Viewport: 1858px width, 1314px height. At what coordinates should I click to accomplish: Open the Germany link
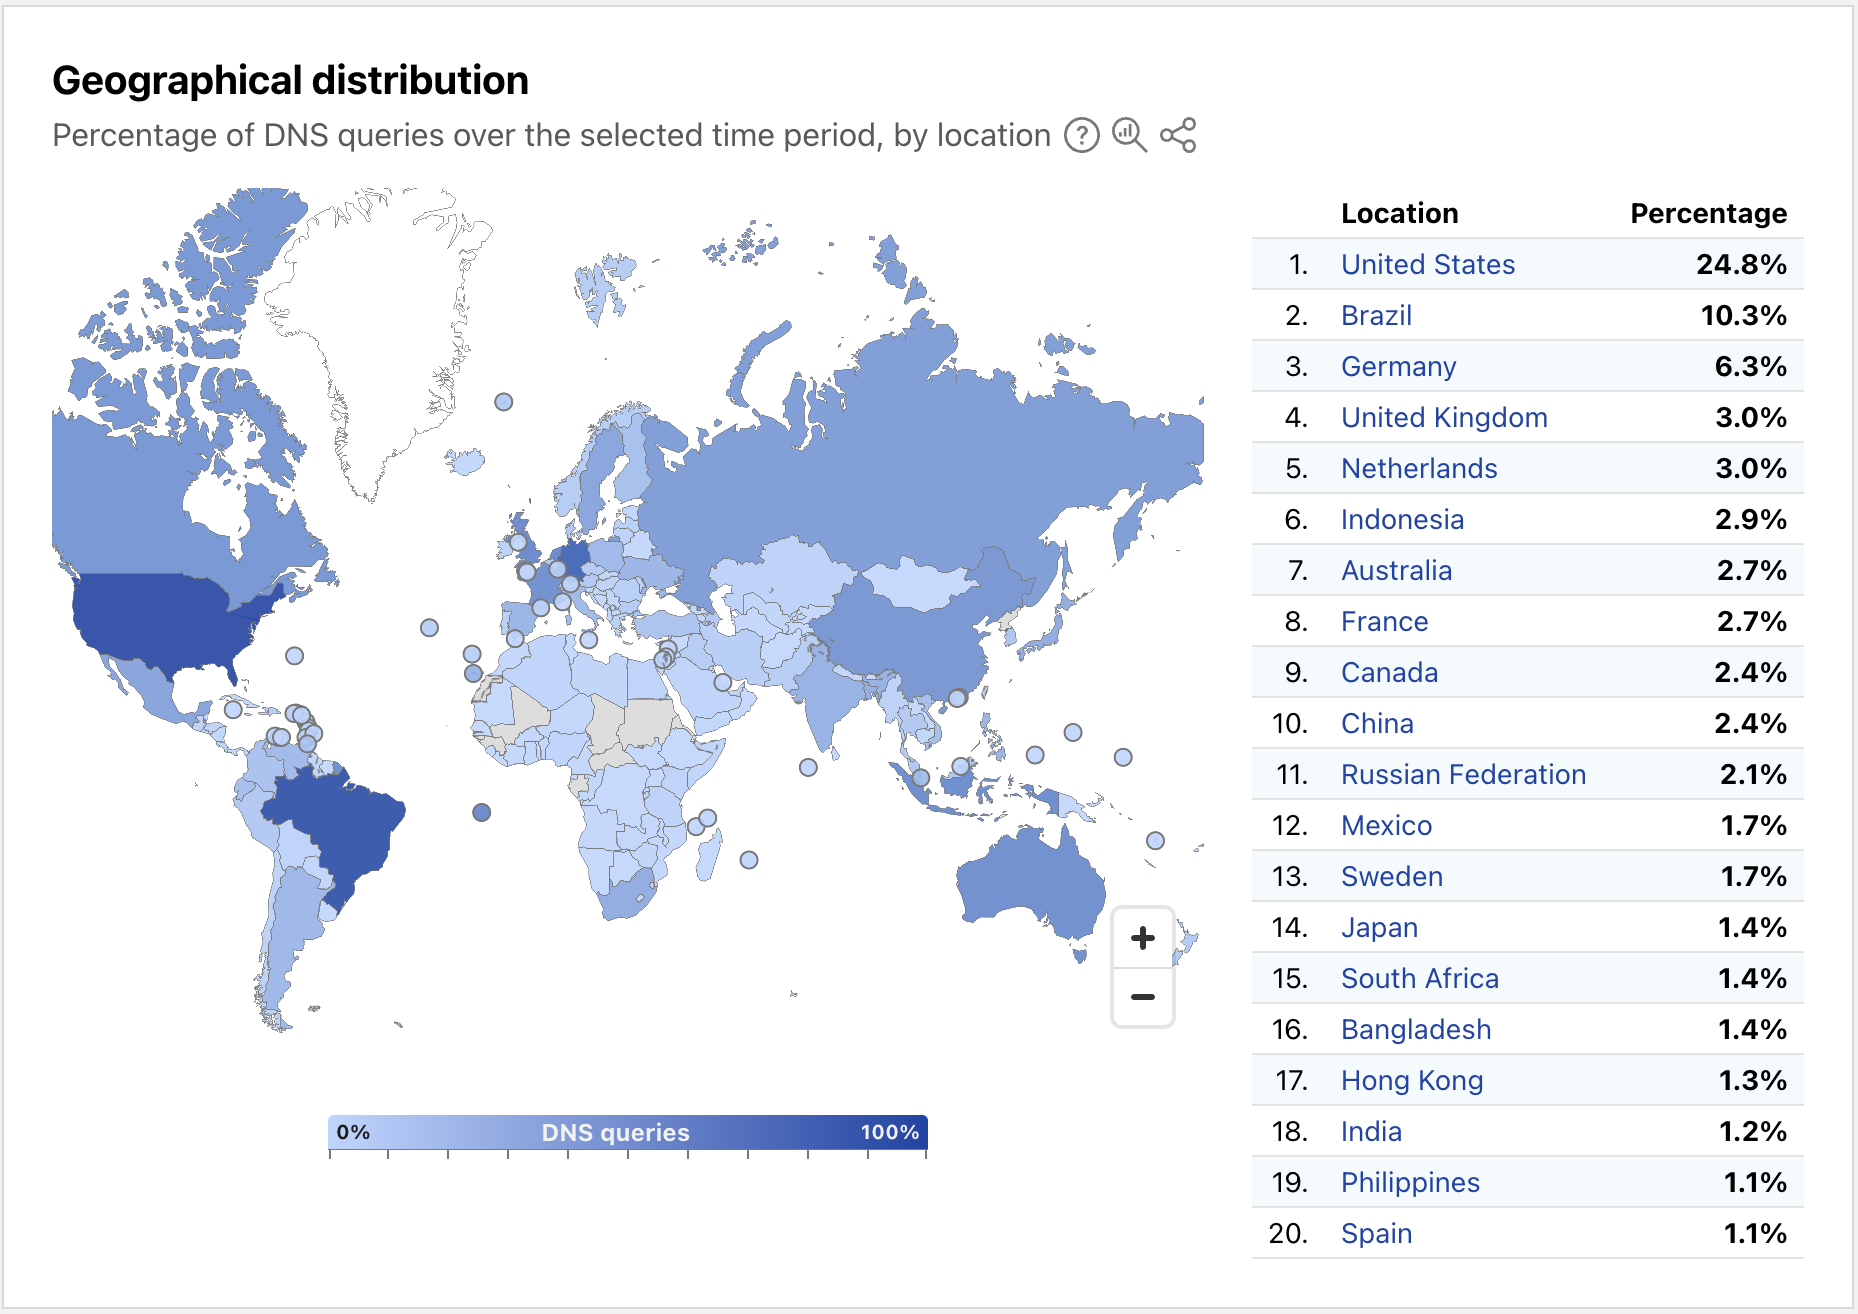[1398, 366]
